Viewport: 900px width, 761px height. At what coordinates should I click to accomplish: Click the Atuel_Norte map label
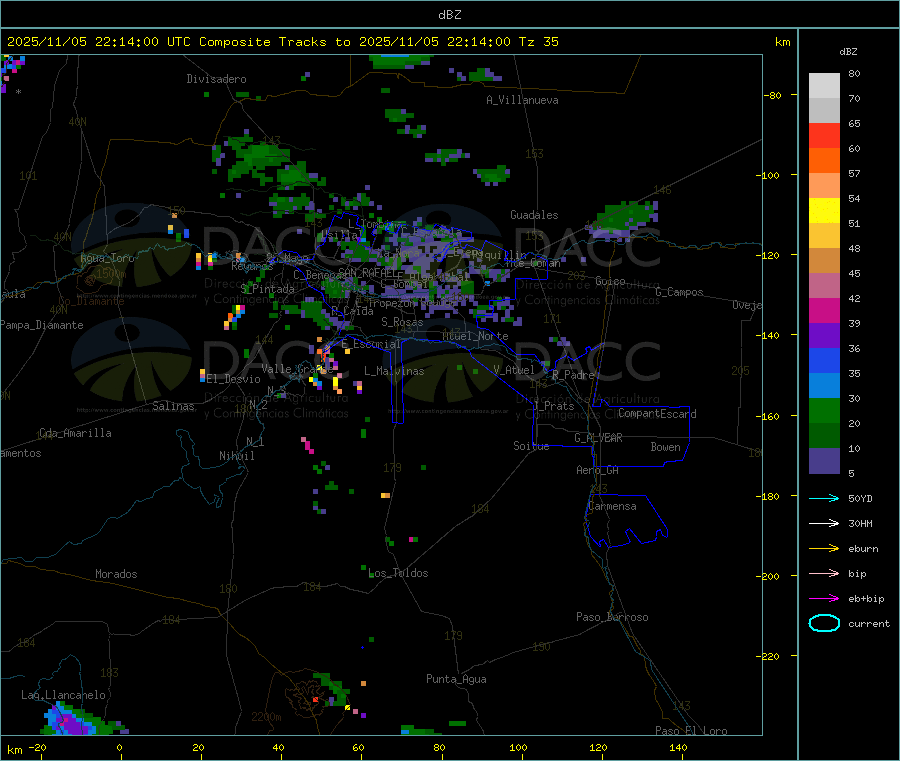click(475, 336)
